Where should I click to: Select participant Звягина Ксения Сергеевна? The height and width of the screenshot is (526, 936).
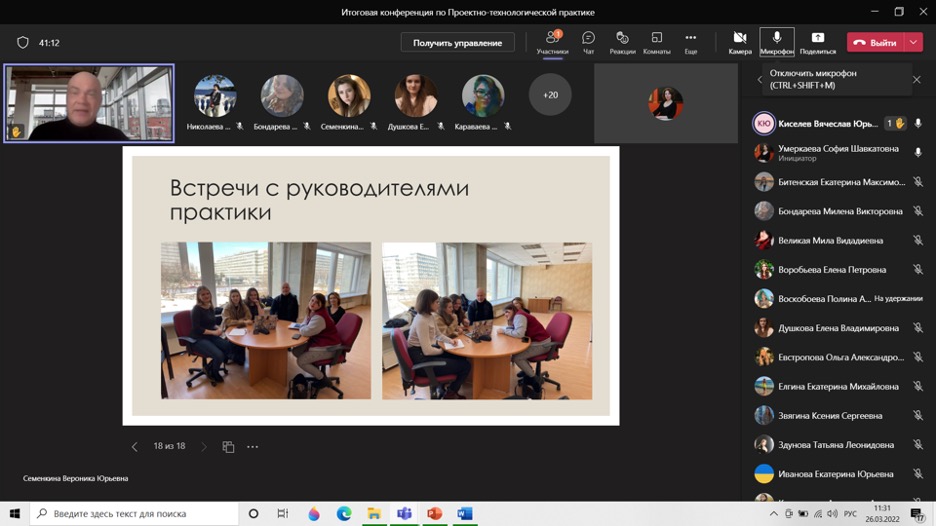[x=830, y=415]
